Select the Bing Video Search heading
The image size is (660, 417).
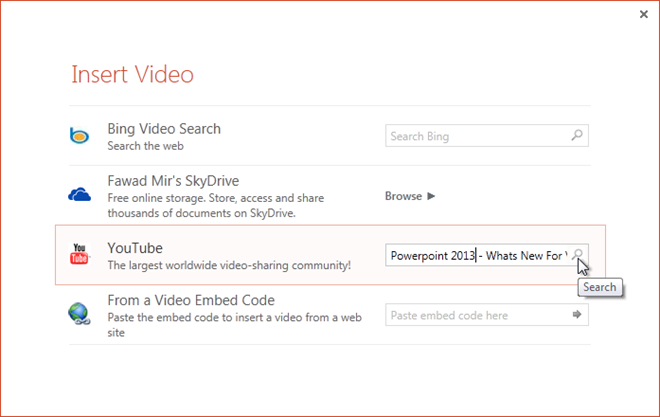tap(164, 129)
